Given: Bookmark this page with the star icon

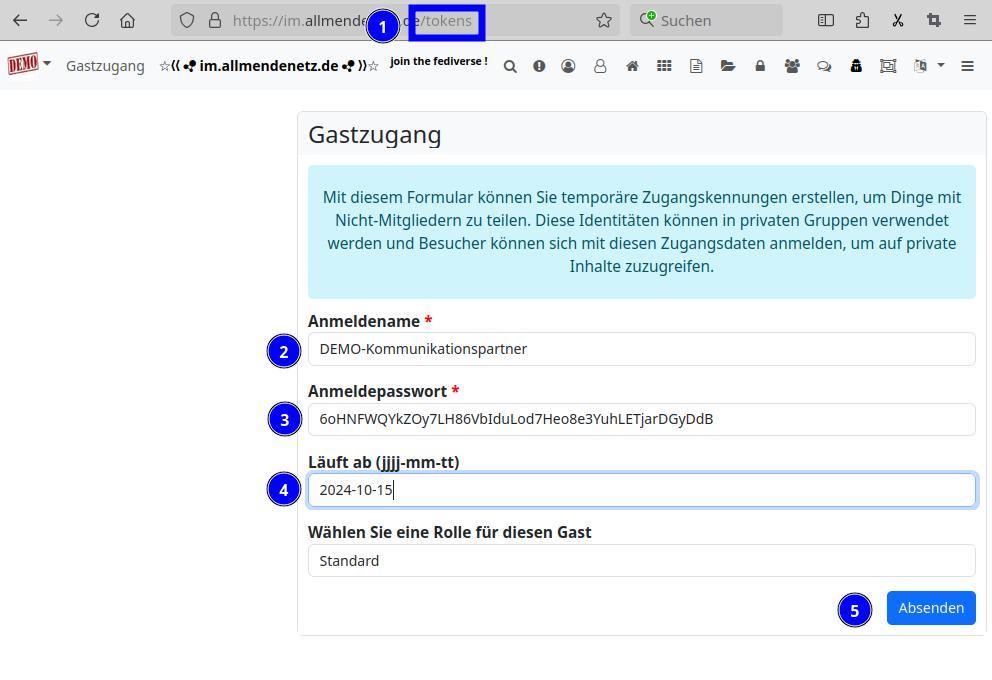Looking at the screenshot, I should pos(603,20).
